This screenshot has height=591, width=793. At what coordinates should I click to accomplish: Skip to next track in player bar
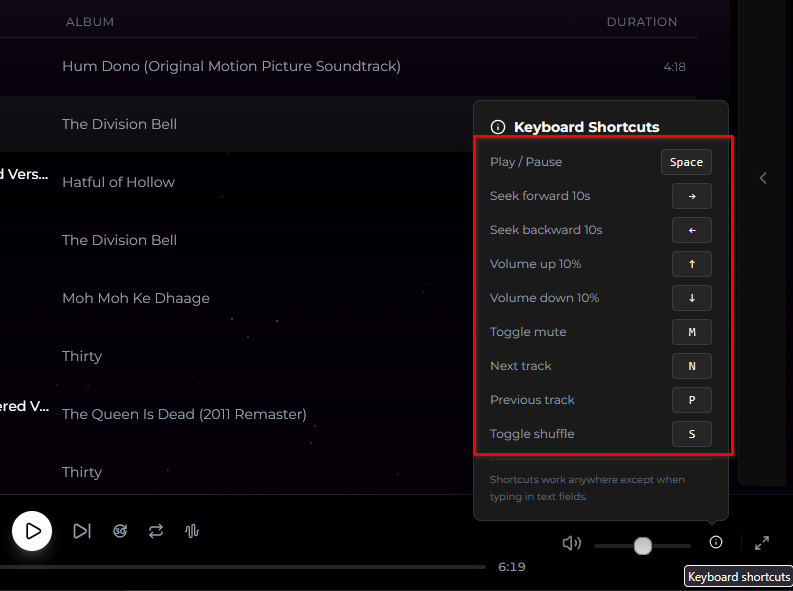pyautogui.click(x=82, y=531)
